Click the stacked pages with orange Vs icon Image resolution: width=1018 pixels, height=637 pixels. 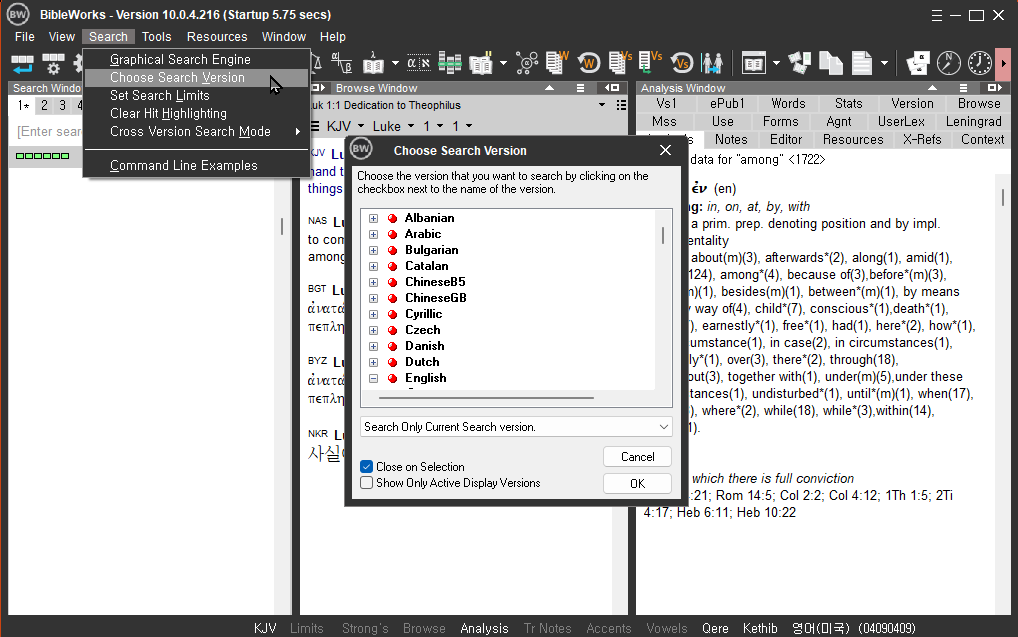coord(620,63)
